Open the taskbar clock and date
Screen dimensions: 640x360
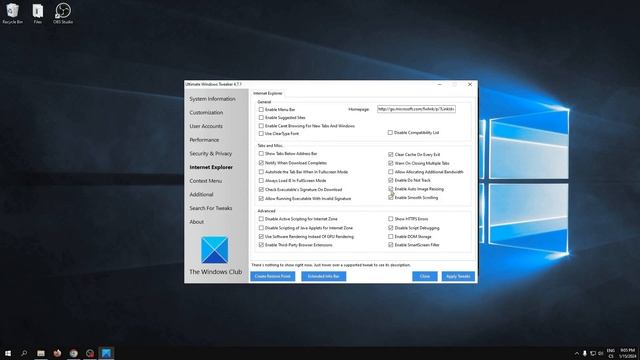[x=628, y=353]
